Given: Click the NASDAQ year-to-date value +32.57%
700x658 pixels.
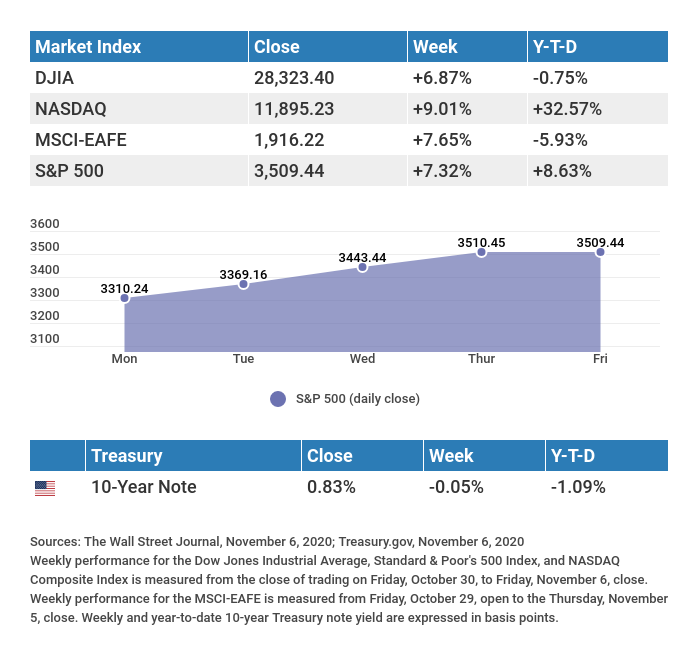Looking at the screenshot, I should tap(567, 108).
